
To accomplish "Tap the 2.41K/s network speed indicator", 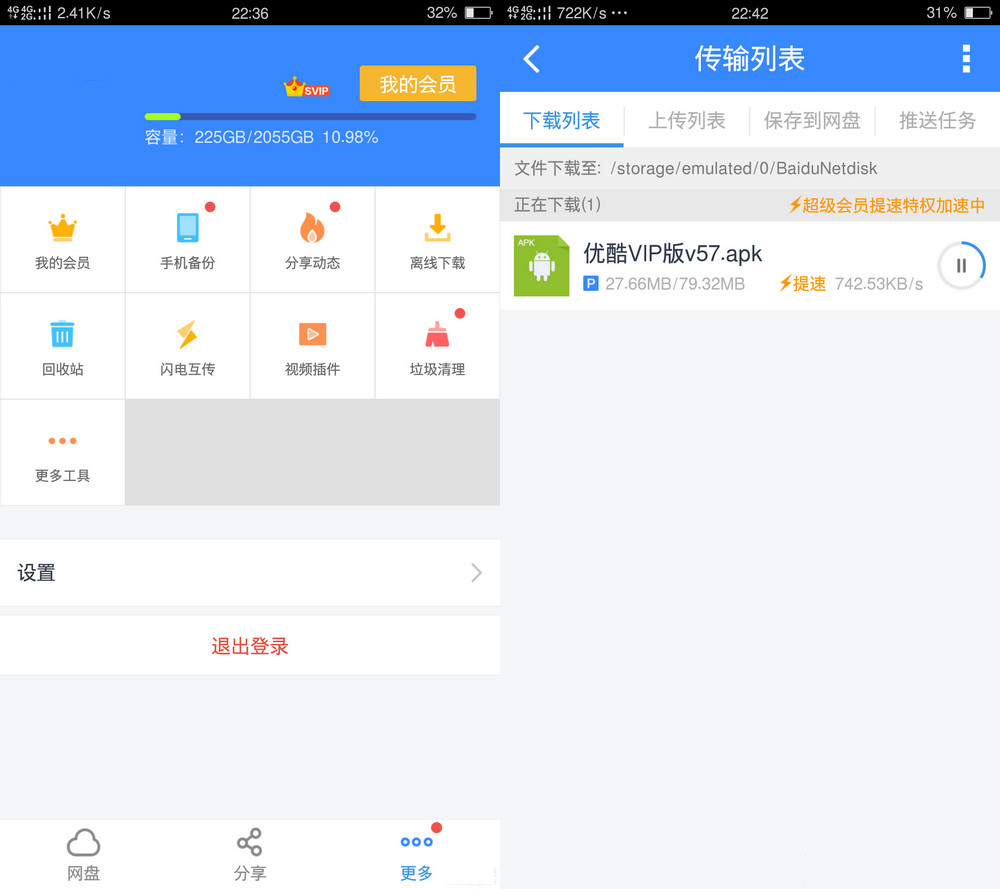I will tap(84, 13).
